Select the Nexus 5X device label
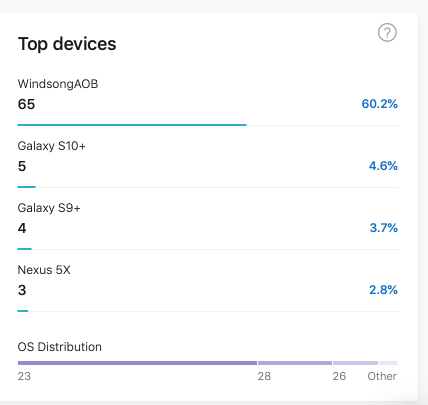 click(x=44, y=270)
